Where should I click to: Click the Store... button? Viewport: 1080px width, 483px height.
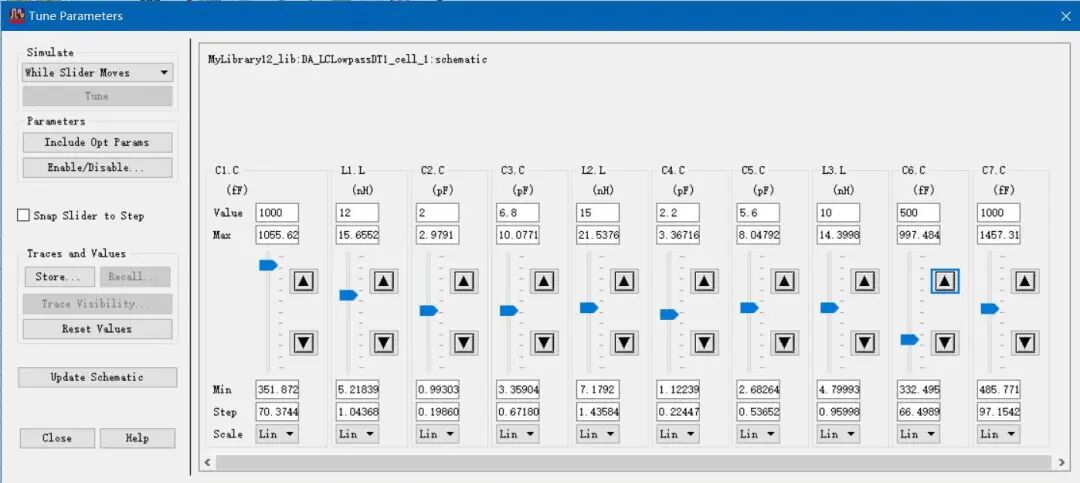[60, 277]
